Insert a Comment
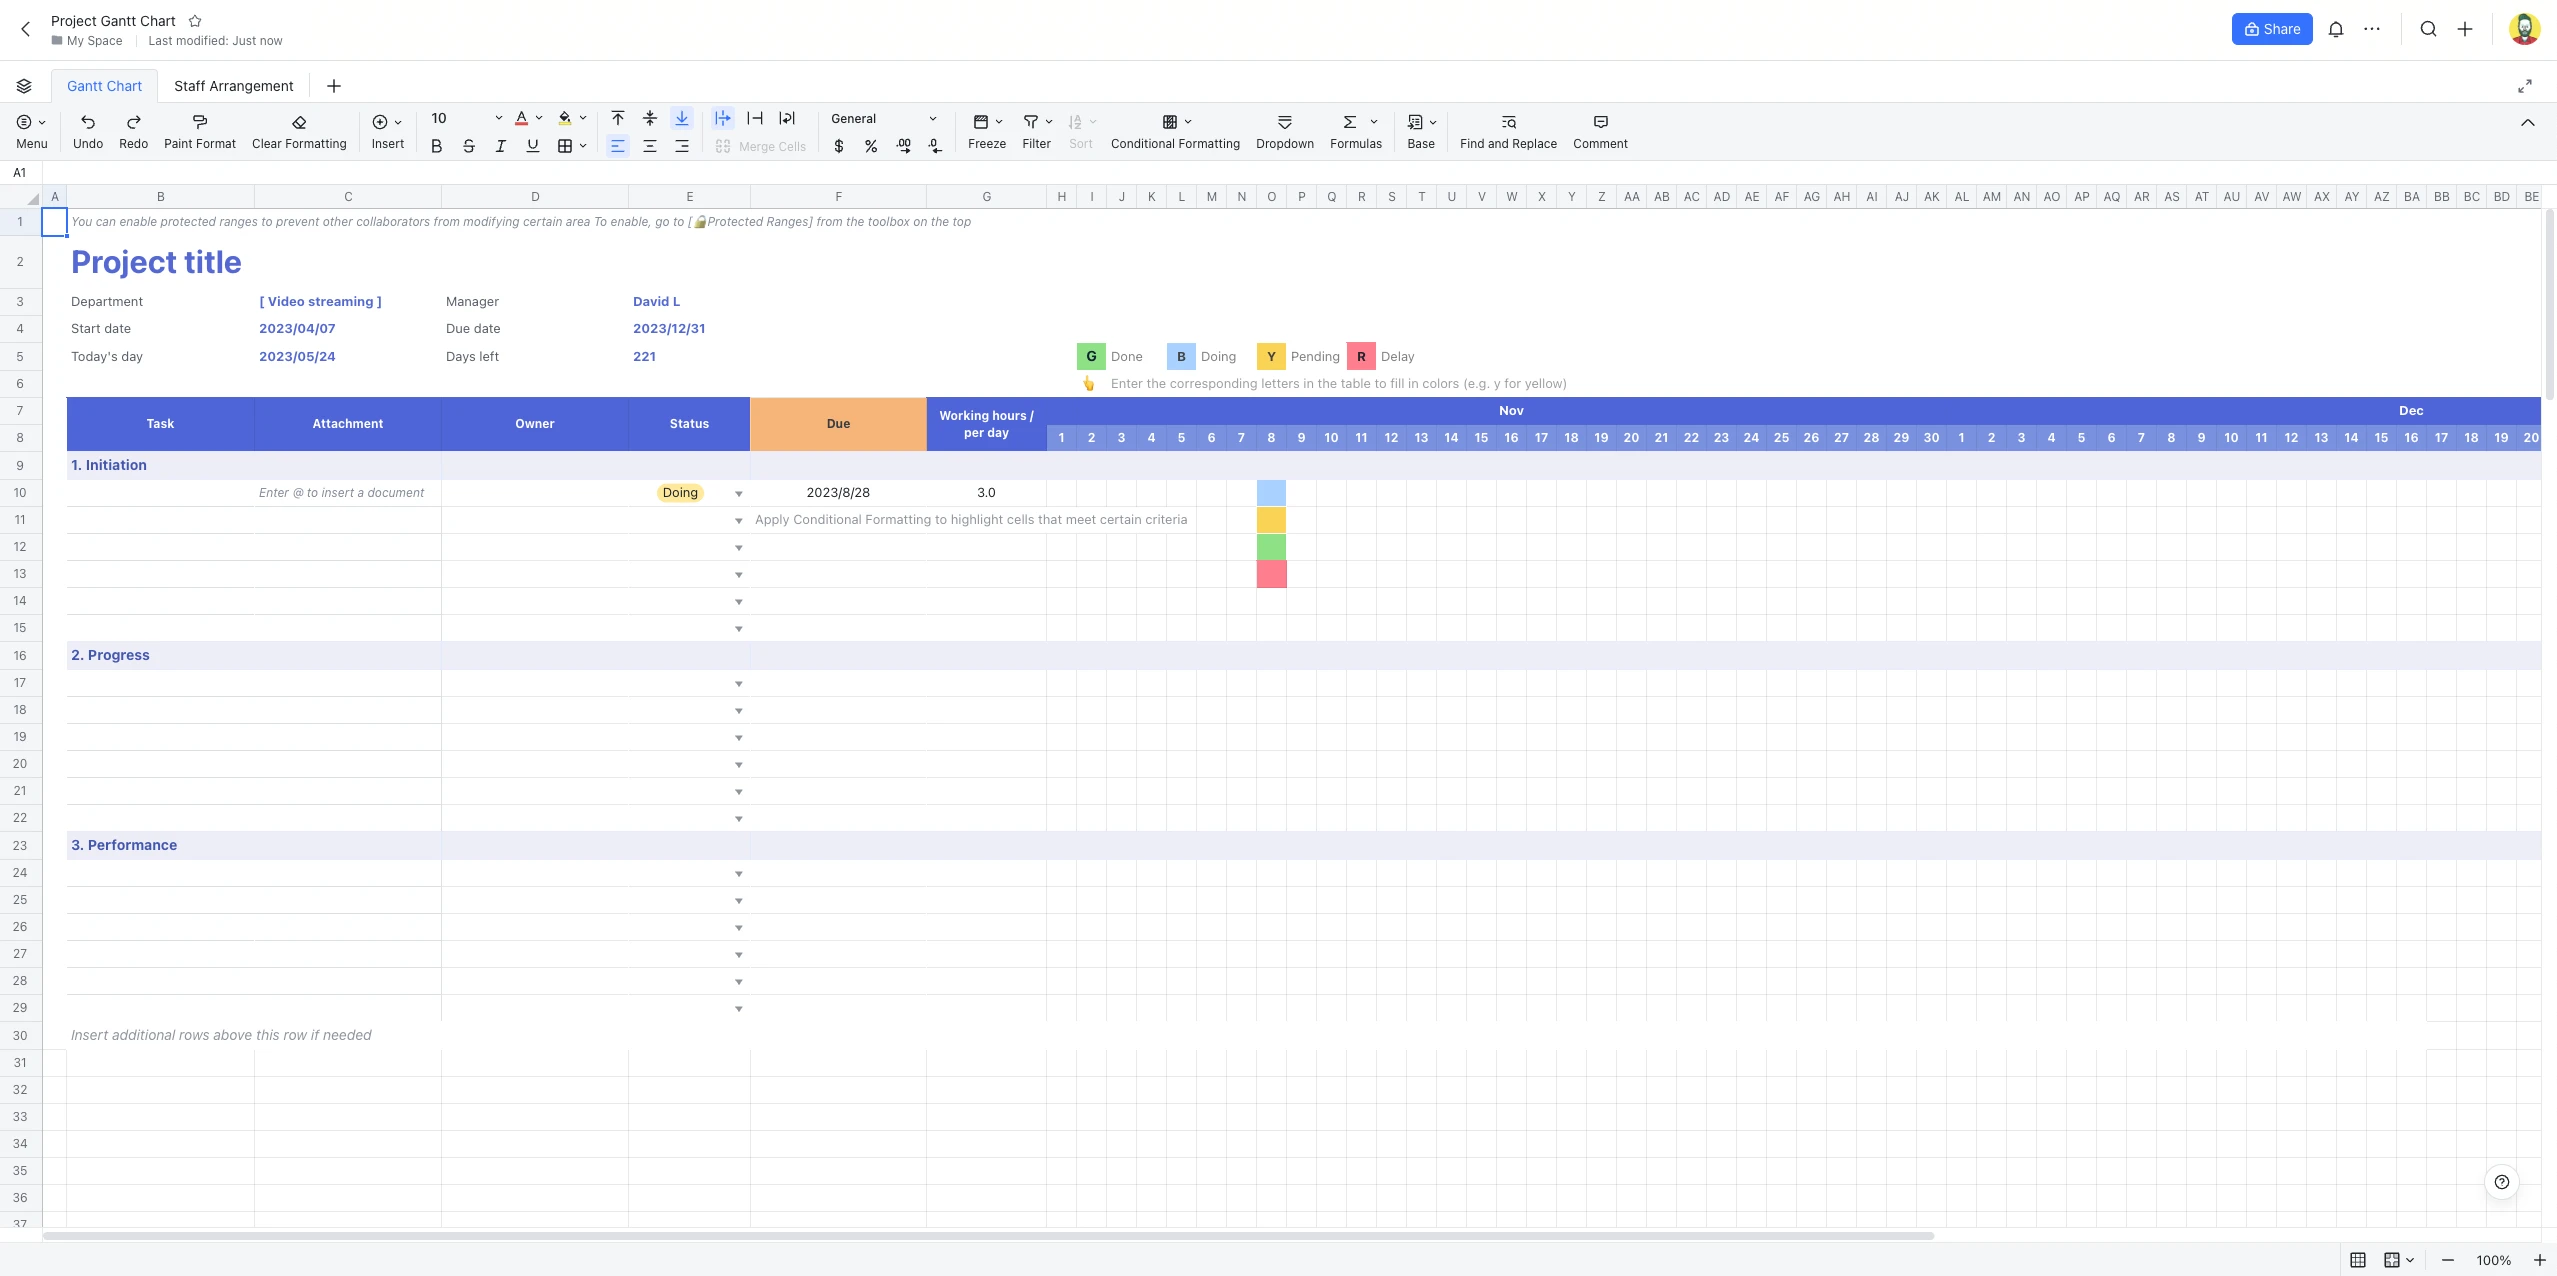 [x=1599, y=131]
